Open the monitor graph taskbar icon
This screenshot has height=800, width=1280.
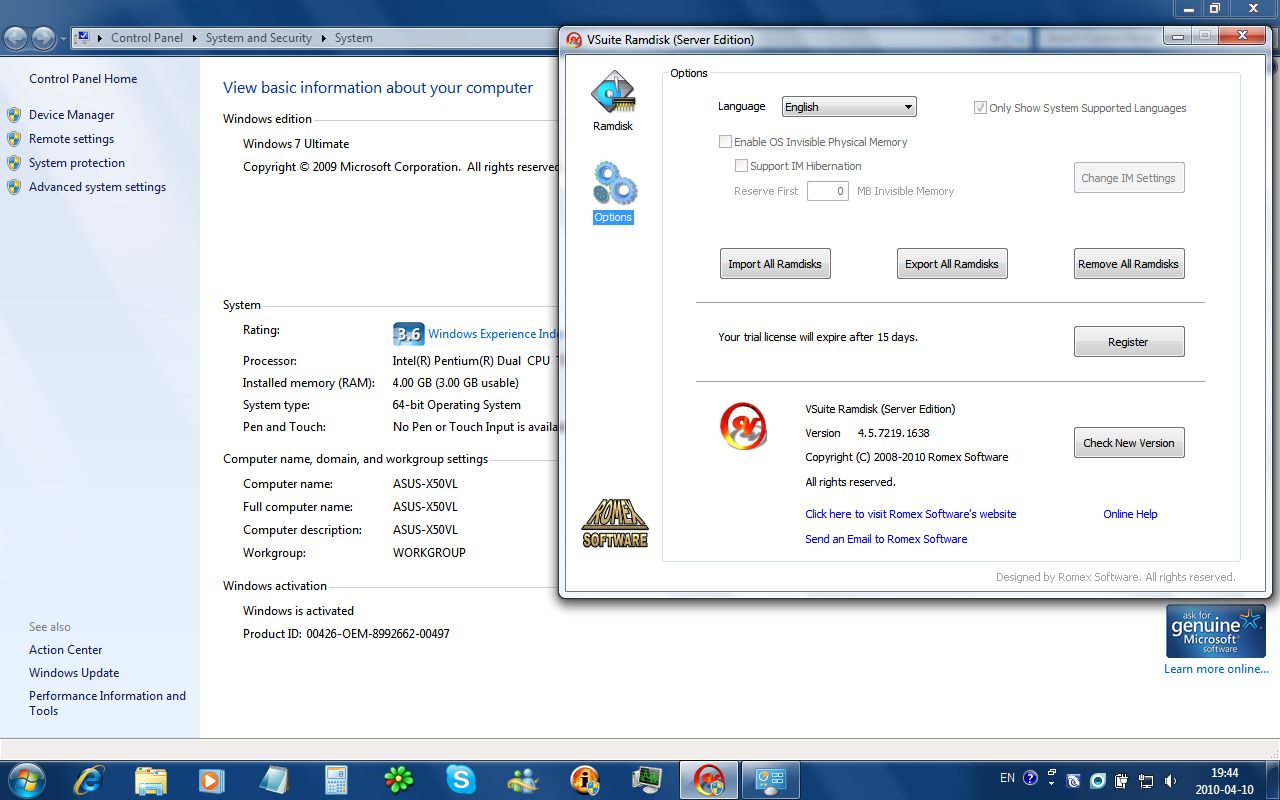(647, 780)
